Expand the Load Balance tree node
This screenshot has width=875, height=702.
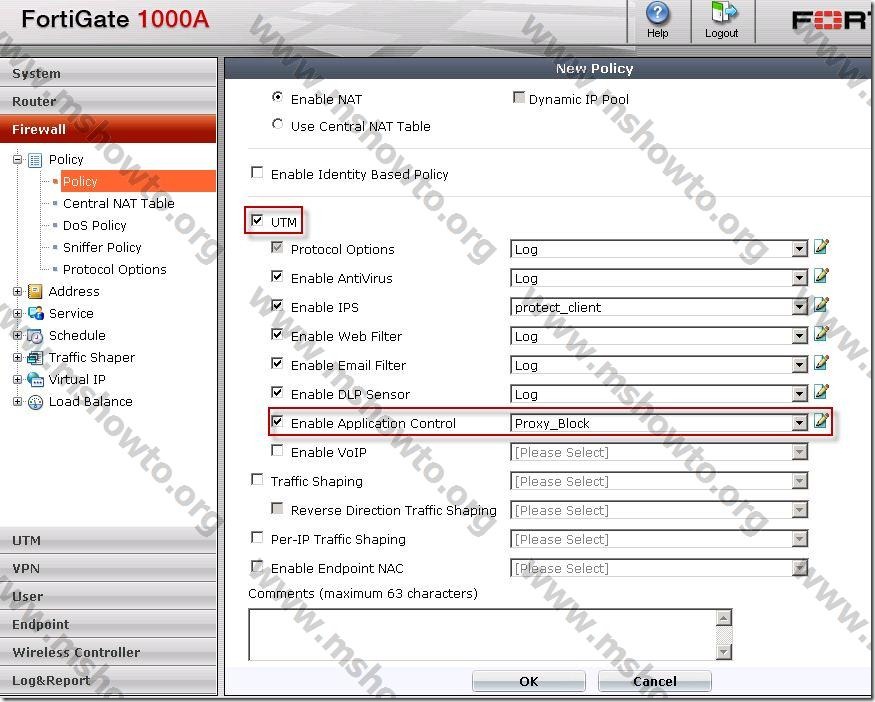[17, 401]
